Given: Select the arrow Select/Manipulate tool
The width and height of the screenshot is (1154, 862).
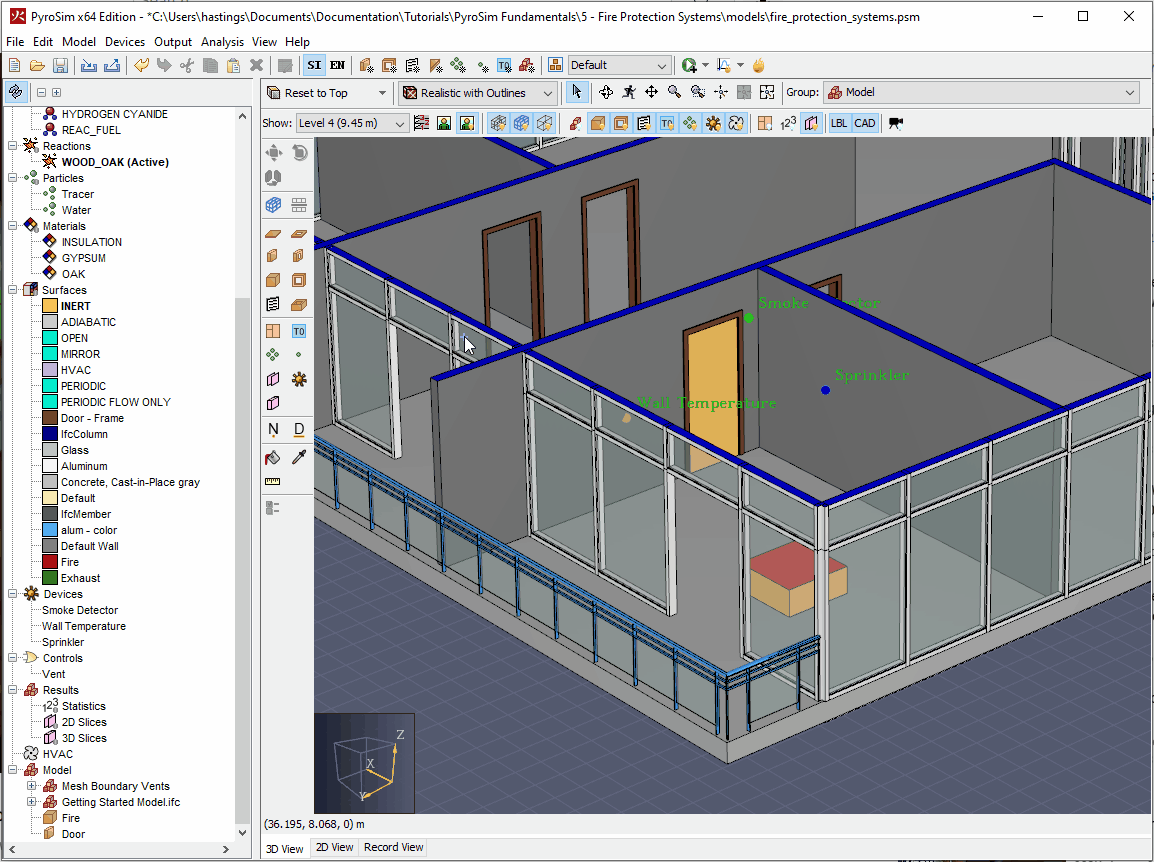Looking at the screenshot, I should click(x=576, y=92).
